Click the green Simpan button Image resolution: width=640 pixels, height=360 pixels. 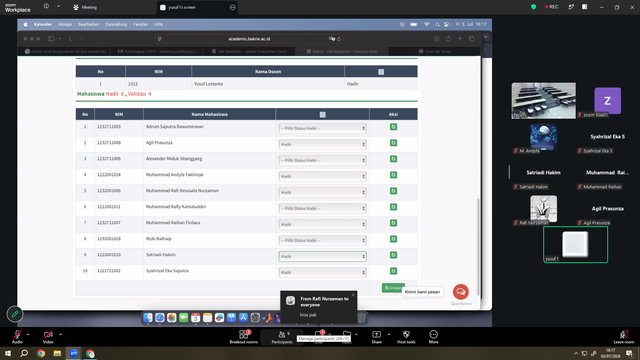[x=393, y=288]
